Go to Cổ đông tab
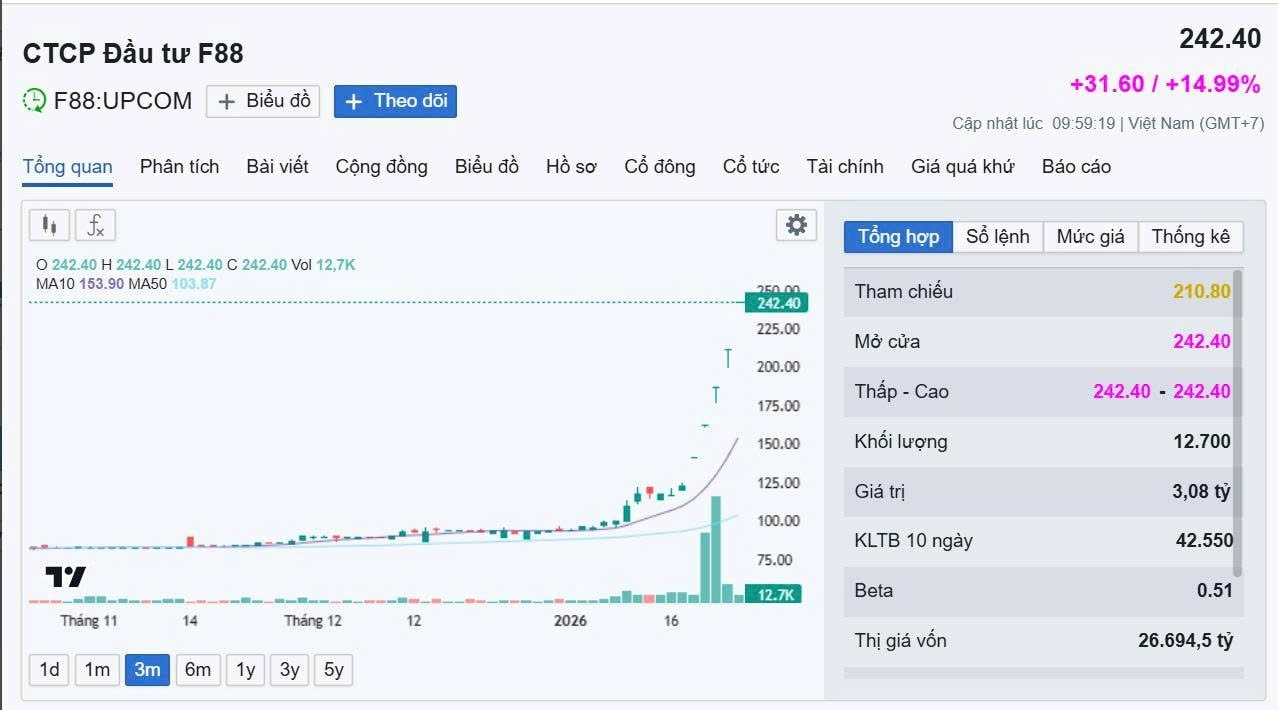The image size is (1278, 710). click(660, 167)
